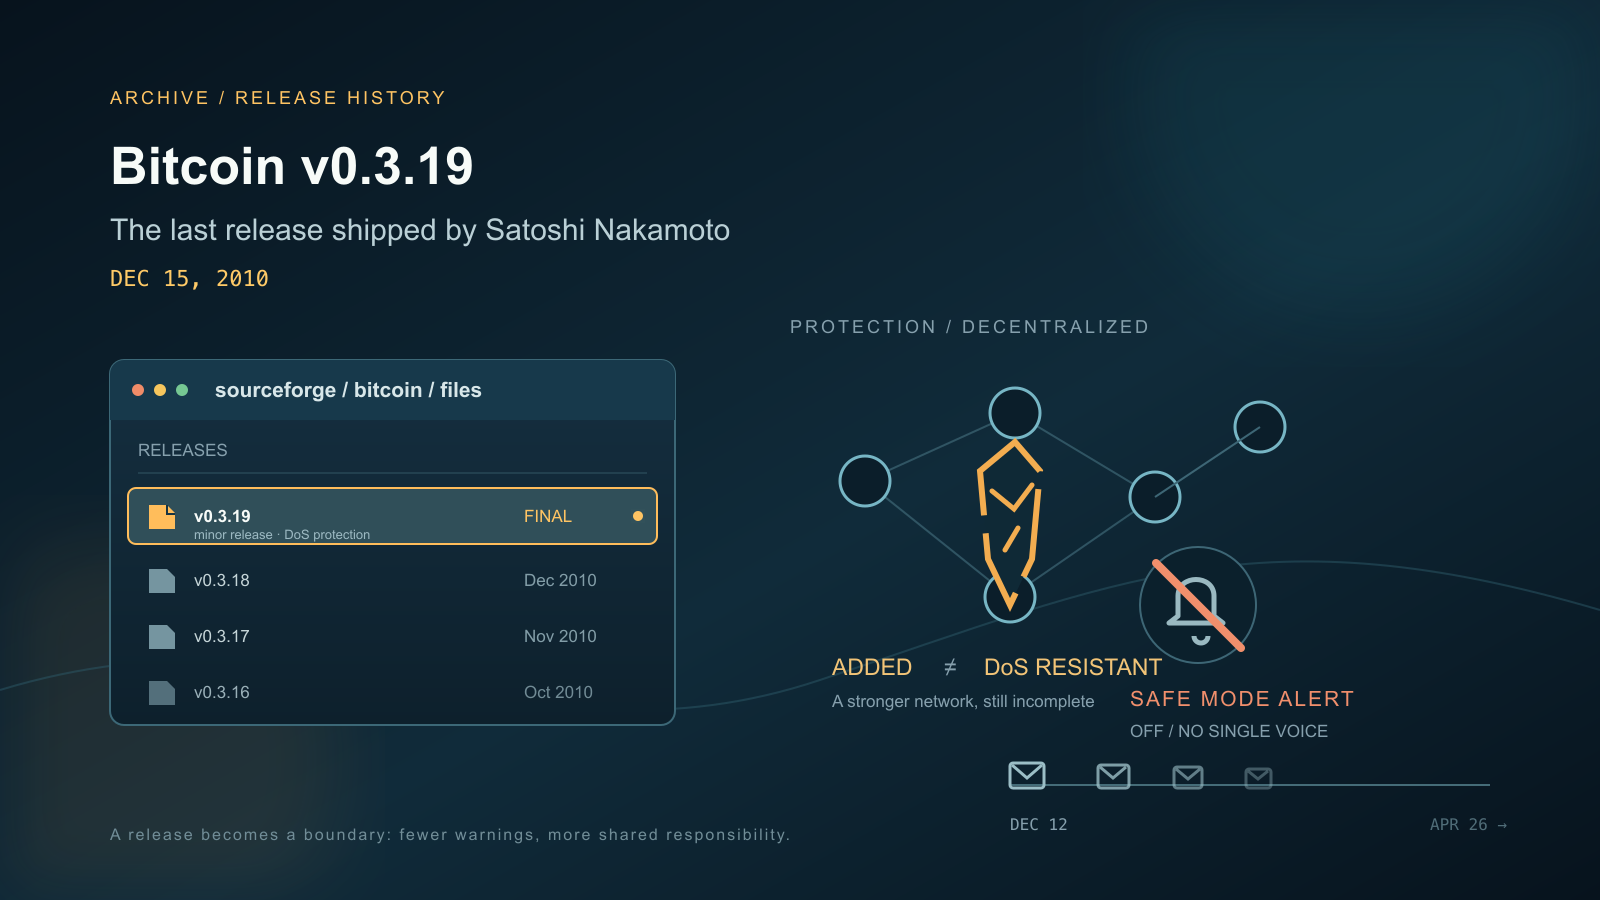1600x900 pixels.
Task: Click the v0.3.18 file icon
Action: [162, 580]
